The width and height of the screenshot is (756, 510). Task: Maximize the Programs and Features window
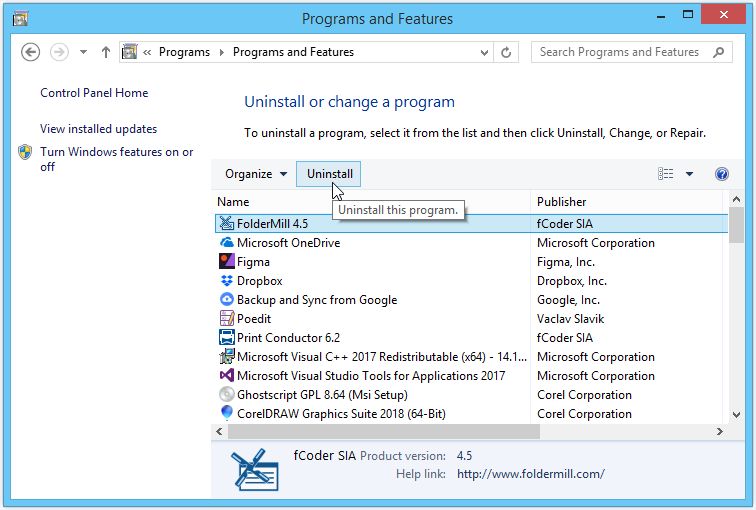pyautogui.click(x=688, y=15)
